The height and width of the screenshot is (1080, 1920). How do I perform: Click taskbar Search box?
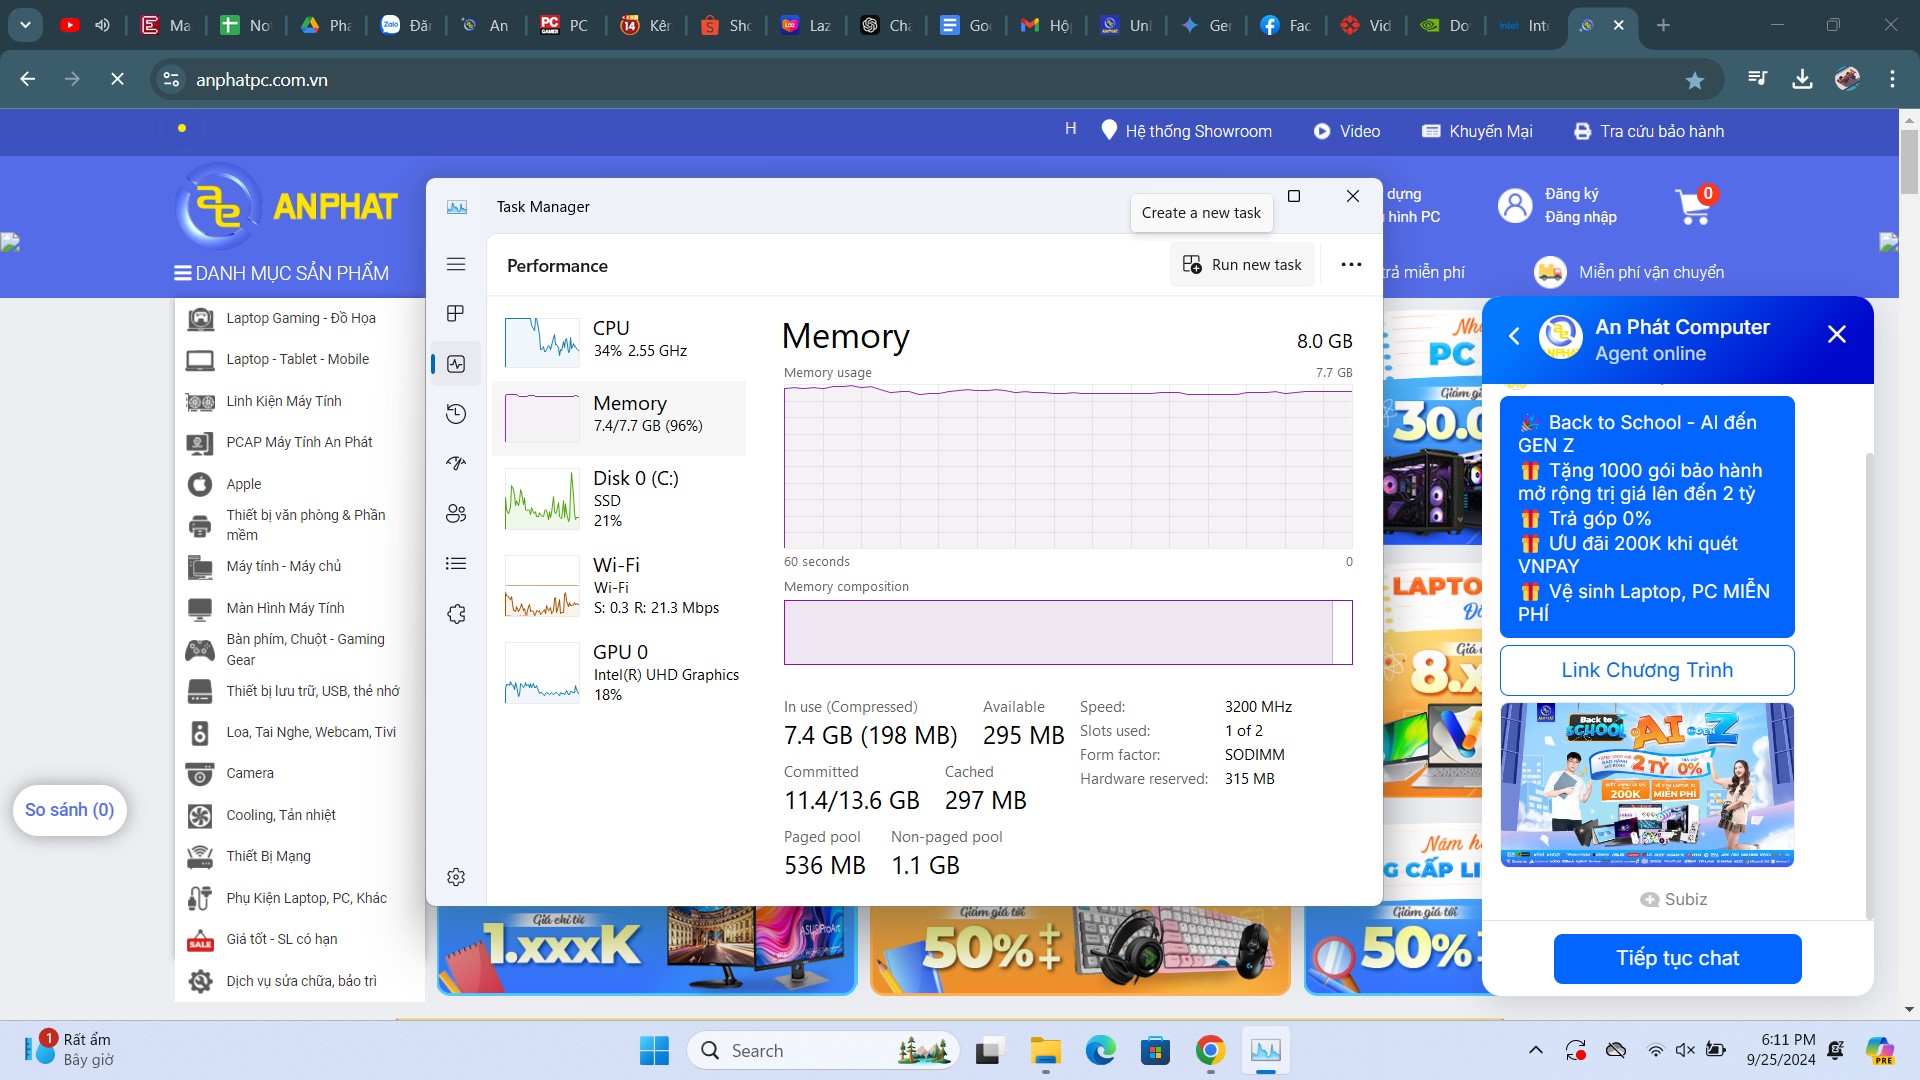(x=822, y=1051)
